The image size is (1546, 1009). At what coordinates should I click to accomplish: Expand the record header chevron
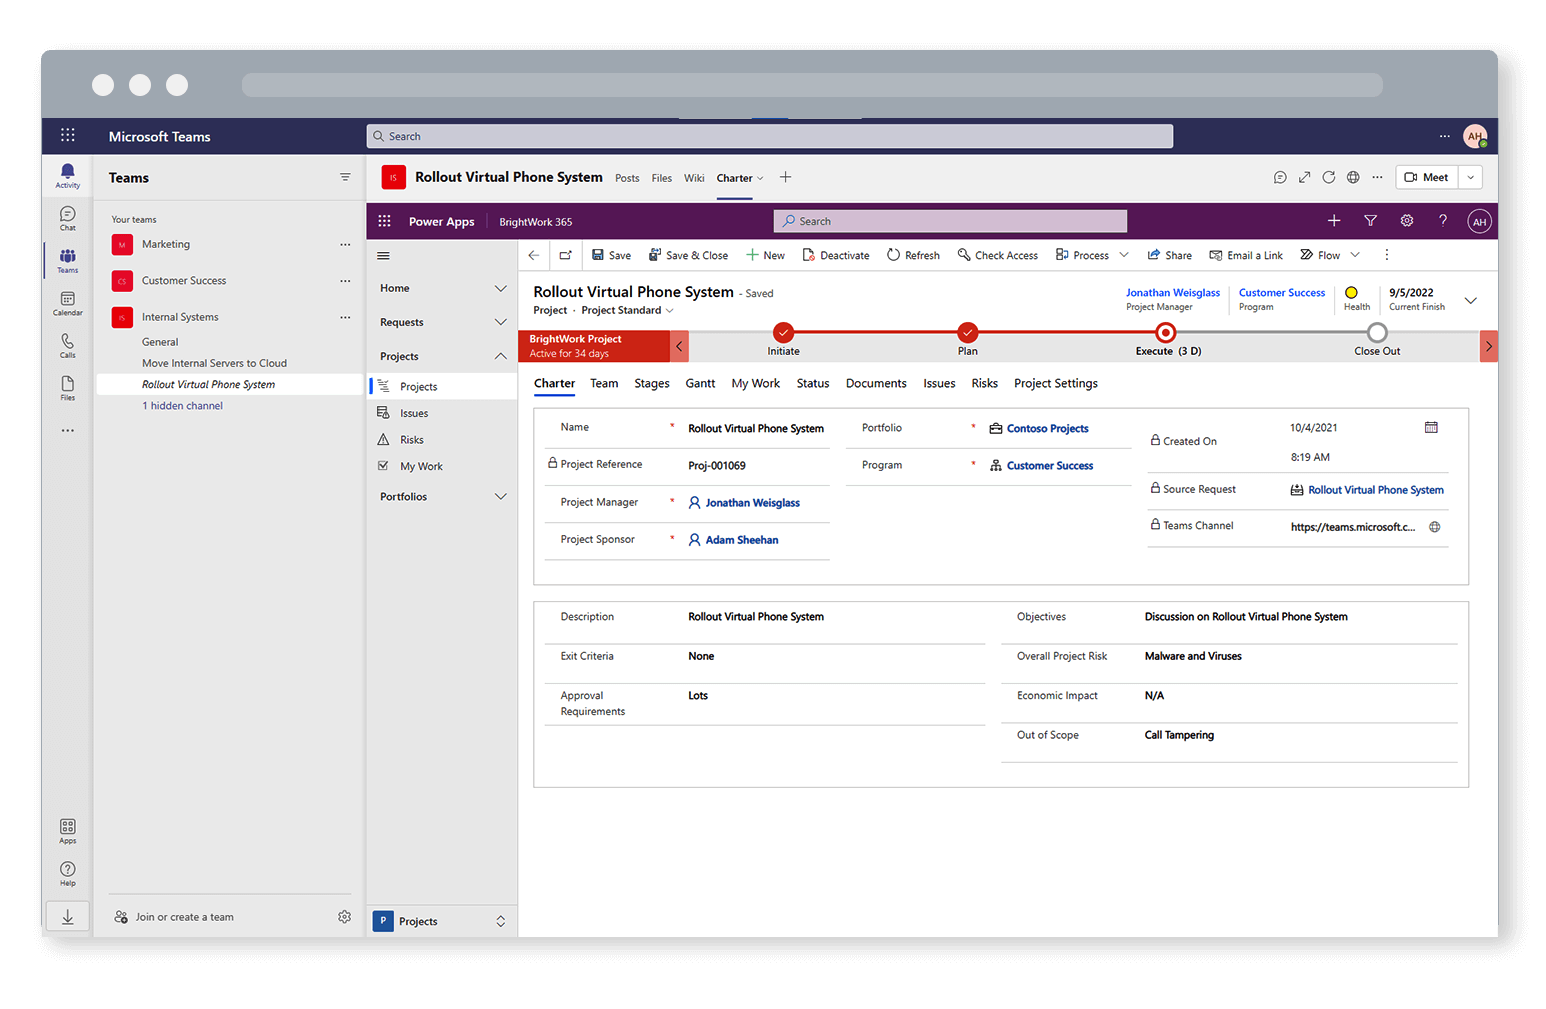(1470, 300)
